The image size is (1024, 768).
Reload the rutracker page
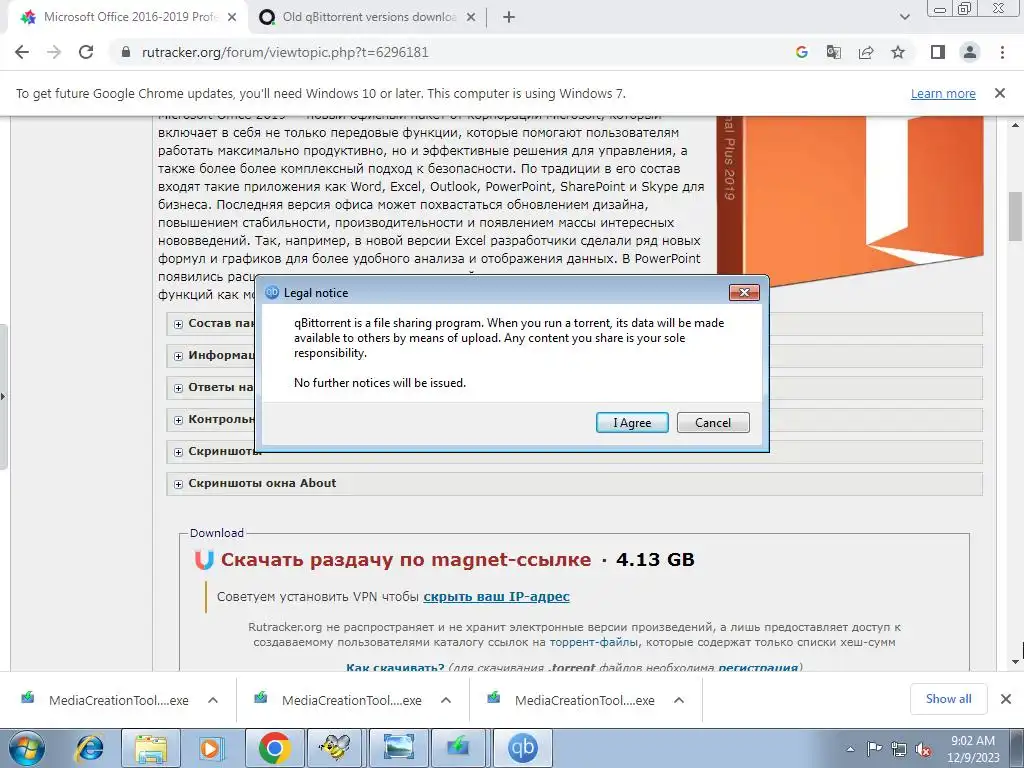click(86, 52)
